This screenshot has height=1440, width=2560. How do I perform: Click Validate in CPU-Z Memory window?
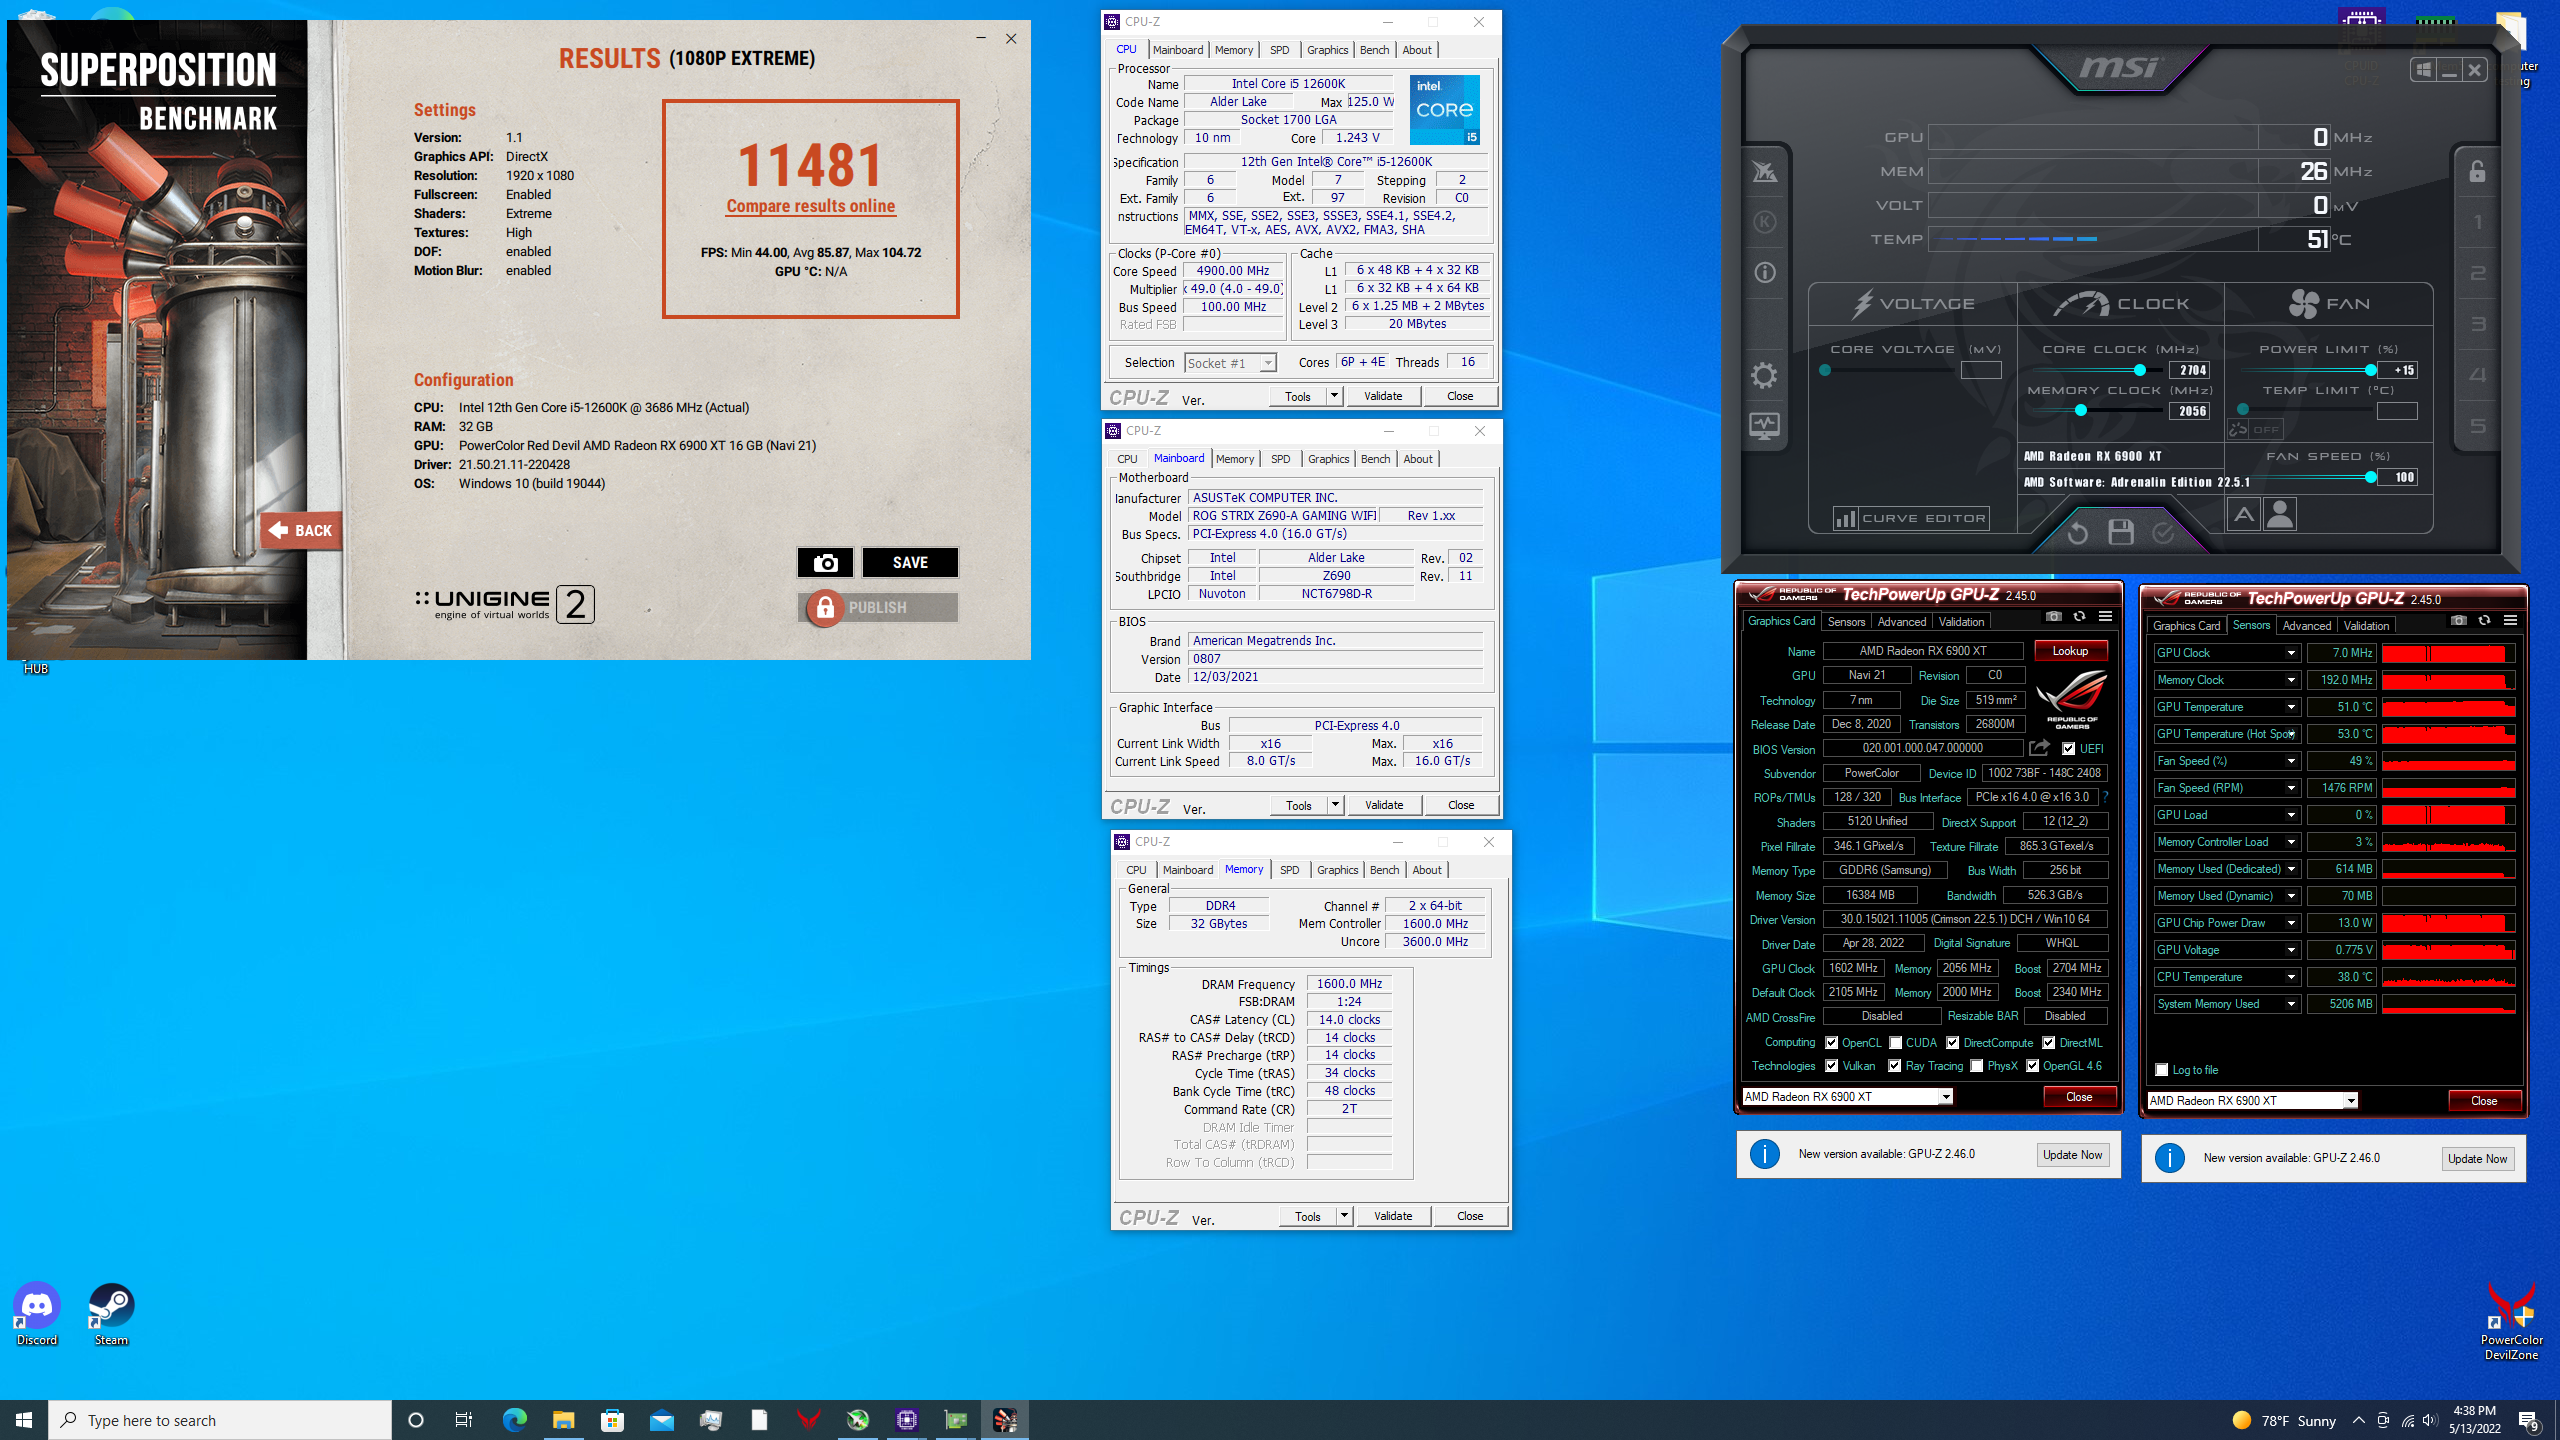[1393, 1216]
